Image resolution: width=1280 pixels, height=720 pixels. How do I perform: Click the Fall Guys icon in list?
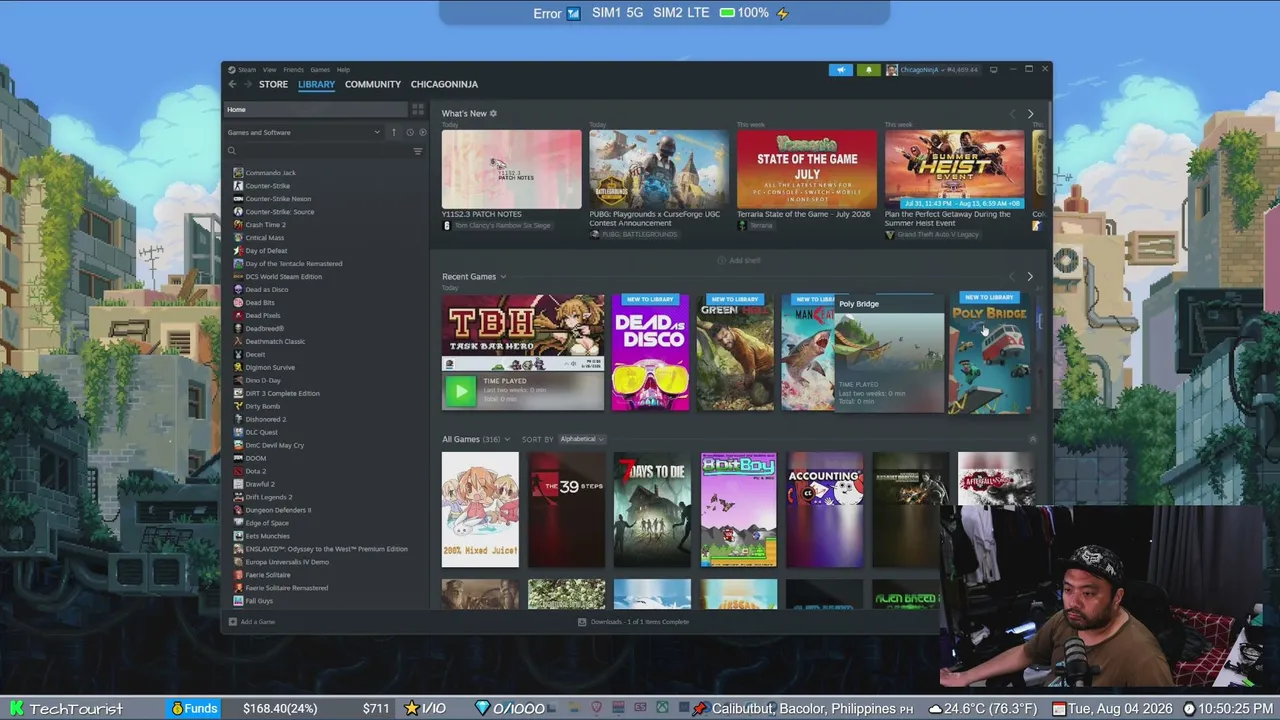click(238, 601)
